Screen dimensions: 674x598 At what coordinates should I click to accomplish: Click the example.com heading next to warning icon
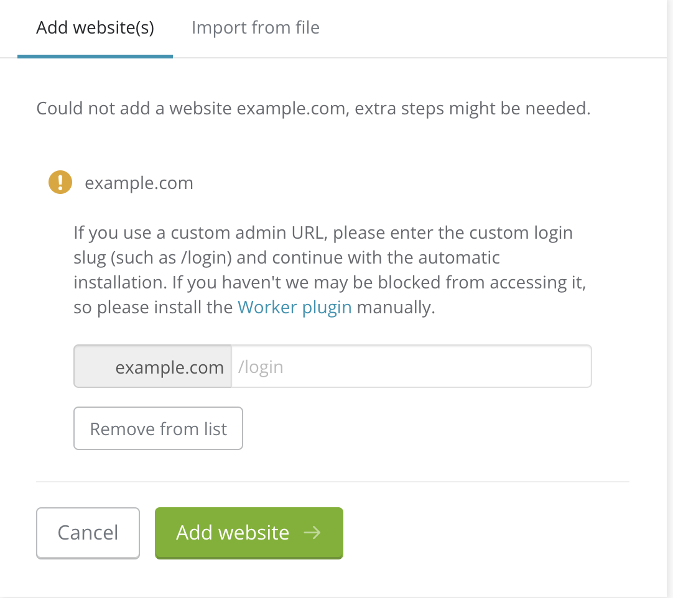click(x=139, y=183)
